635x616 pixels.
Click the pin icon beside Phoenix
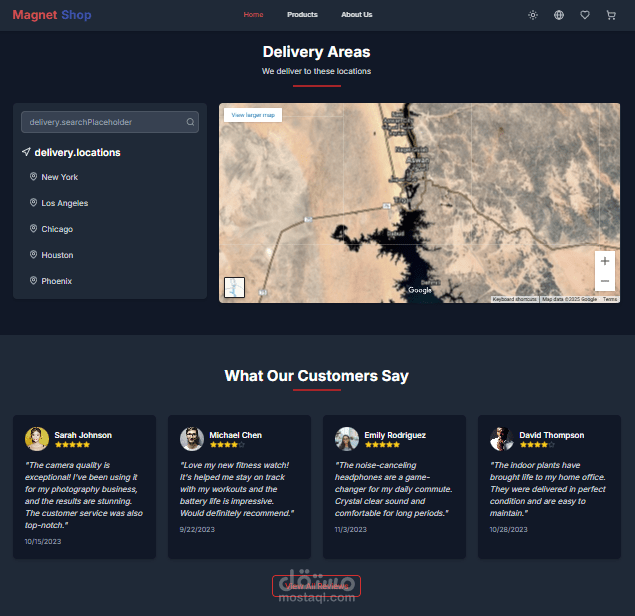pyautogui.click(x=33, y=280)
